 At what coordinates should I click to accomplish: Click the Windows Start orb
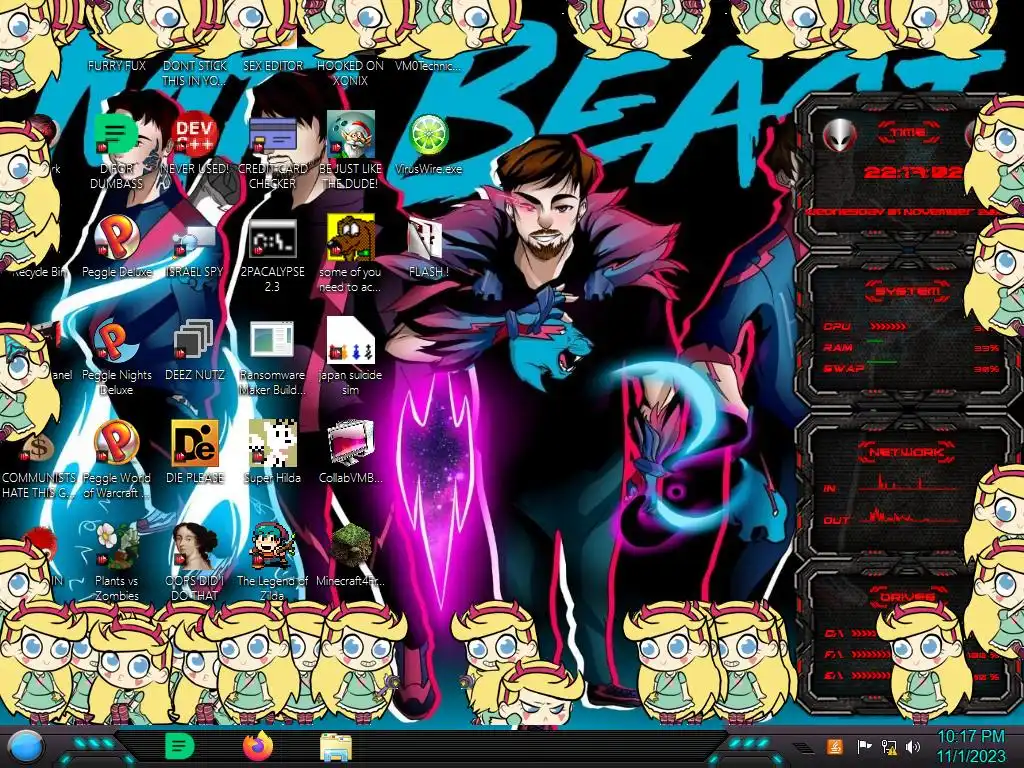pyautogui.click(x=26, y=747)
